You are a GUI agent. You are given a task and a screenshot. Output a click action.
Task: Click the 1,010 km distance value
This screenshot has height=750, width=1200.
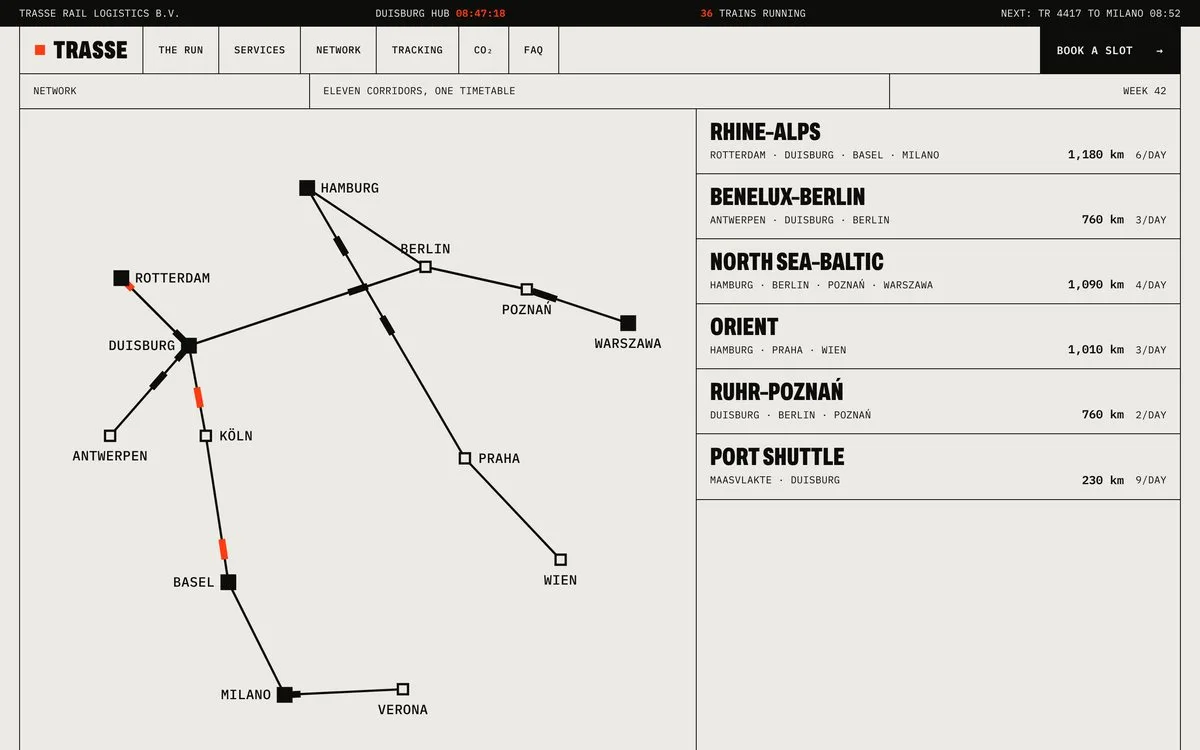coord(1096,350)
